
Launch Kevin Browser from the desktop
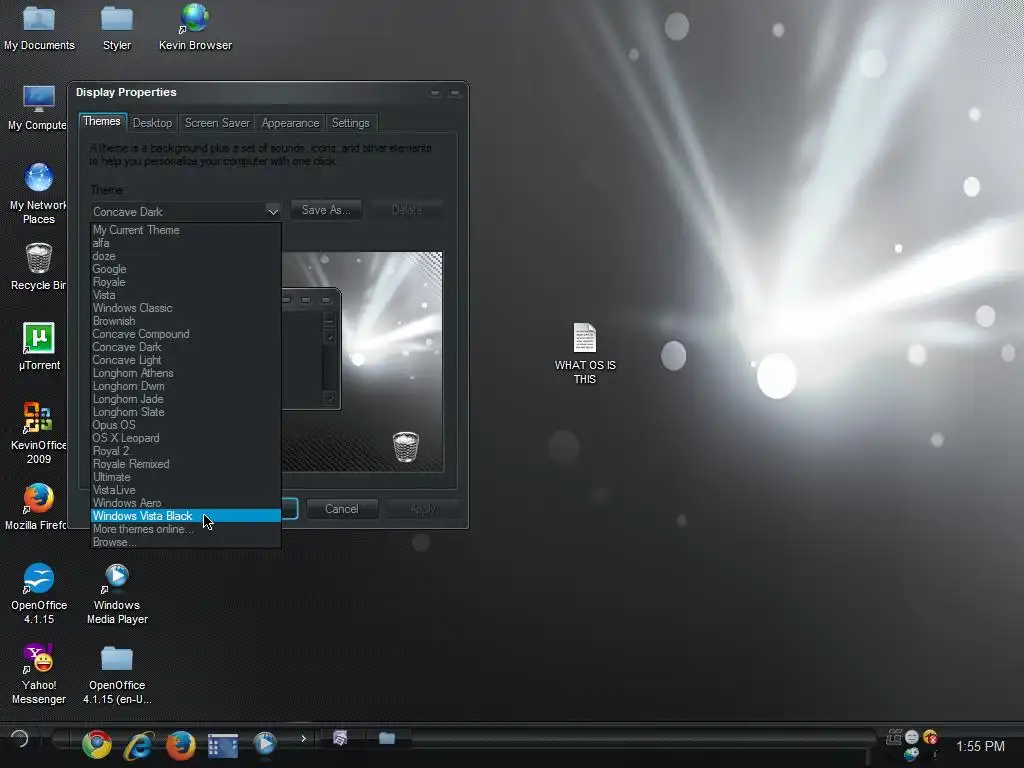pos(195,27)
